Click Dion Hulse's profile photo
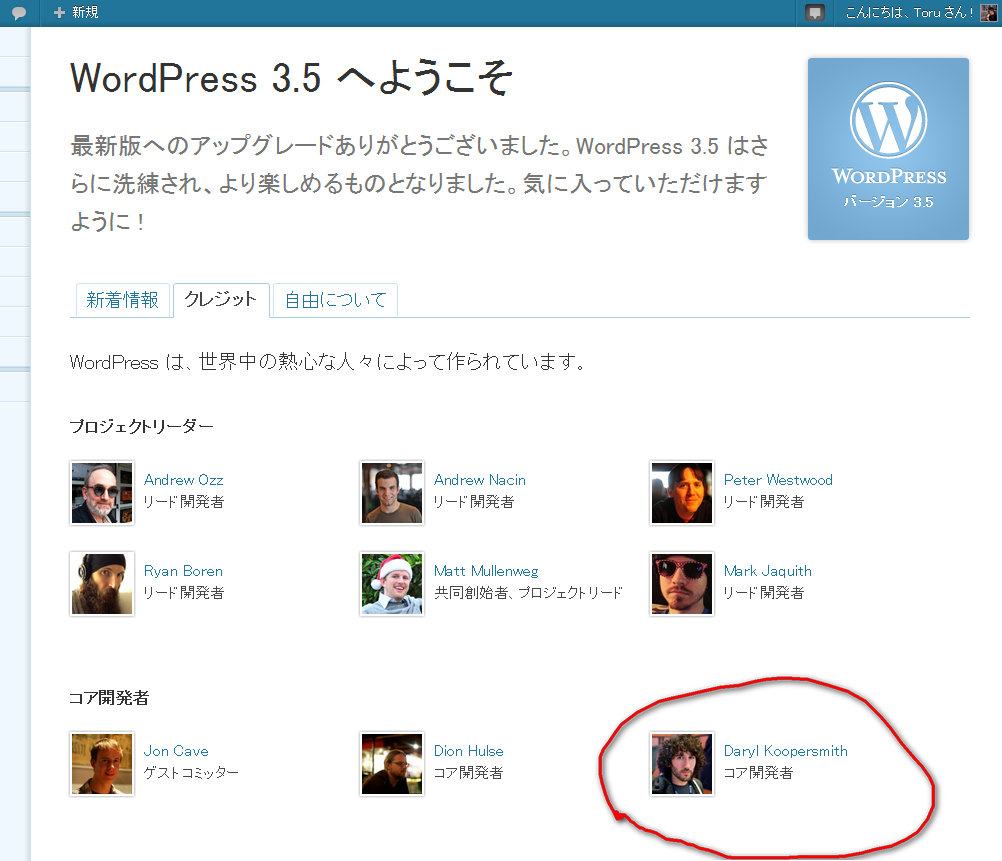This screenshot has height=861, width=1002. pos(392,764)
